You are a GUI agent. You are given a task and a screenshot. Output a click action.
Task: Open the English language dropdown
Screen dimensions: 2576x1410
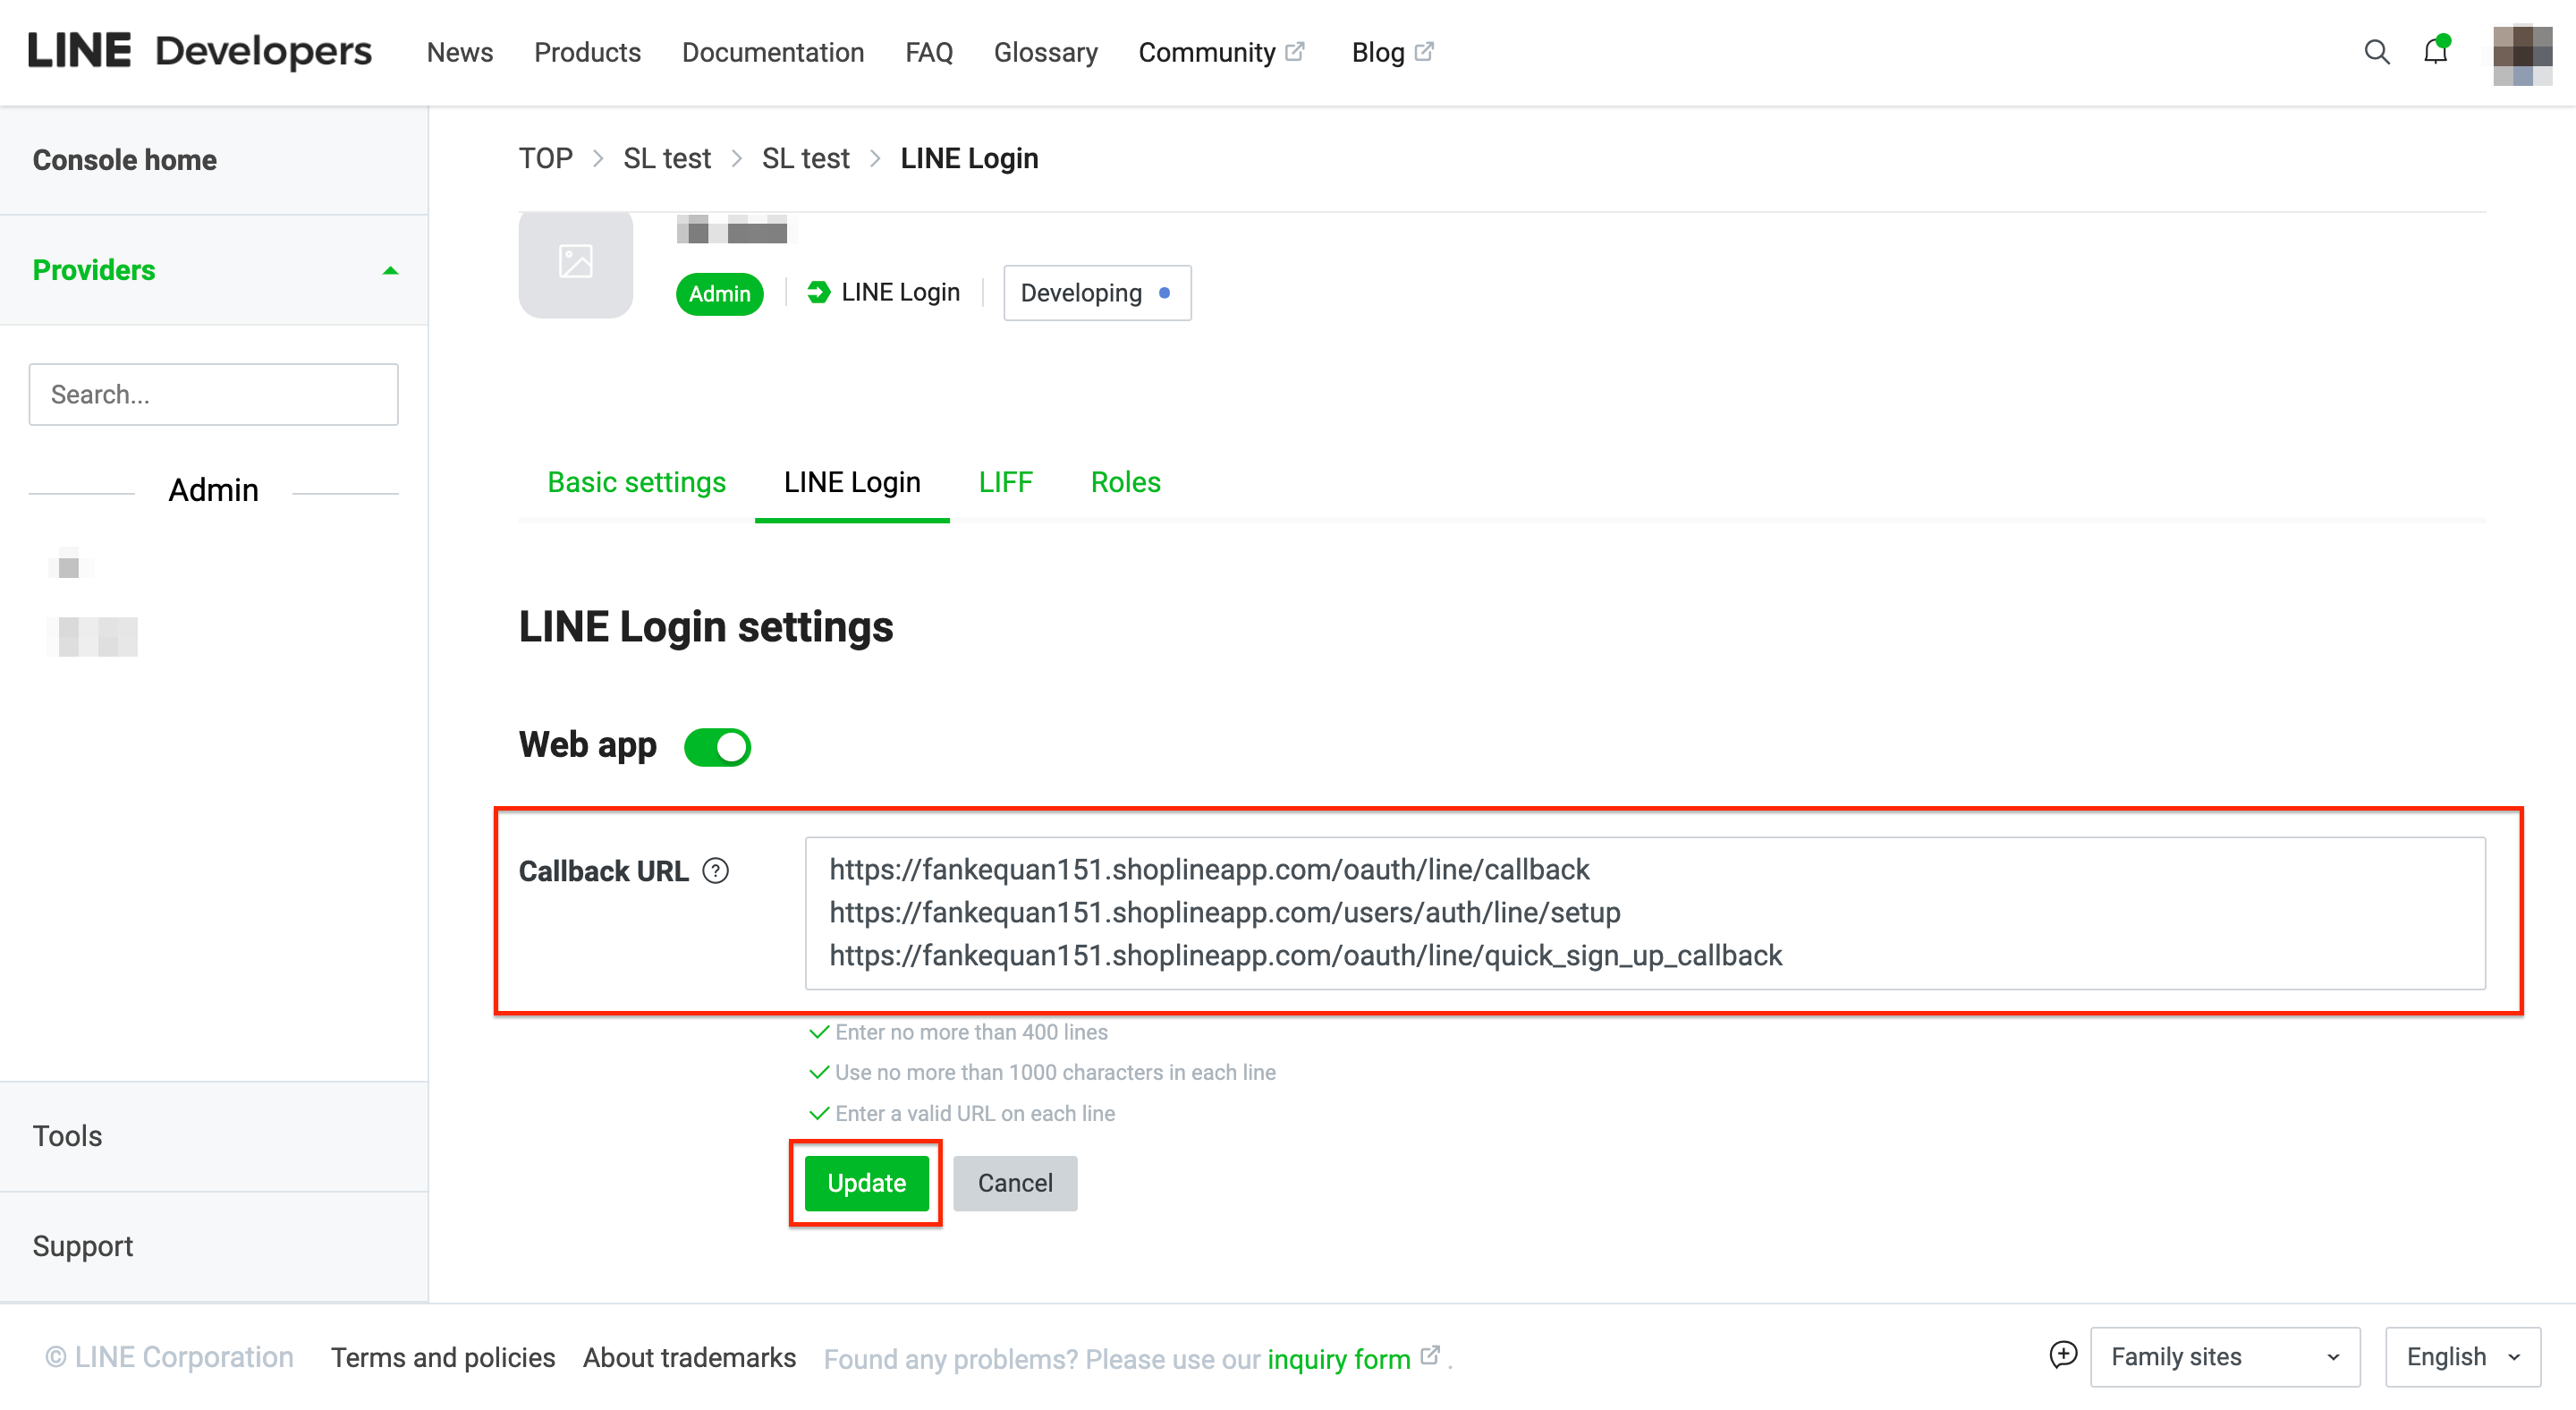pos(2462,1357)
